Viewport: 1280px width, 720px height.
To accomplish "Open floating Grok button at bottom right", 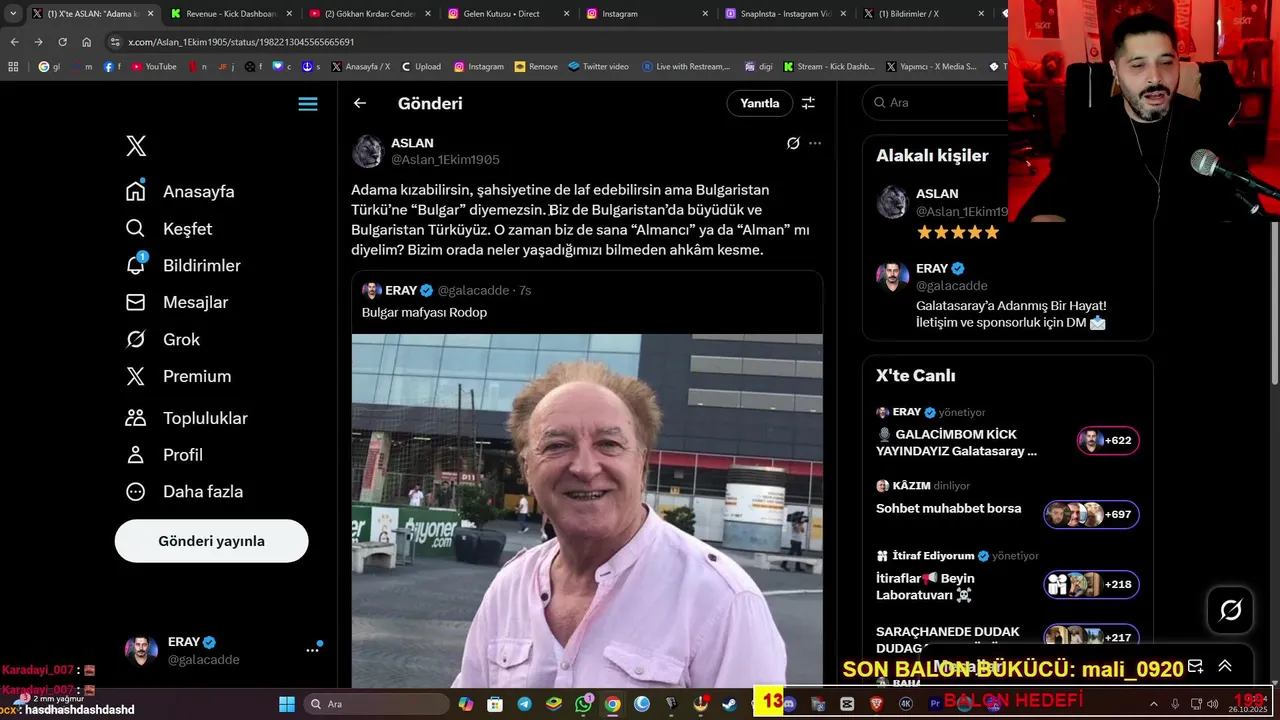I will [1230, 610].
